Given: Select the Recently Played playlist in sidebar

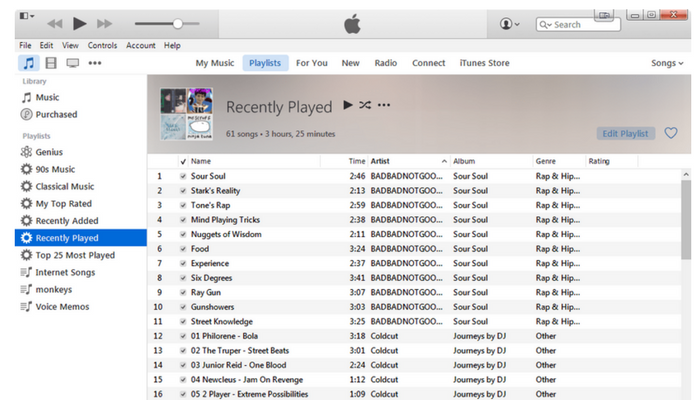Looking at the screenshot, I should pyautogui.click(x=80, y=238).
